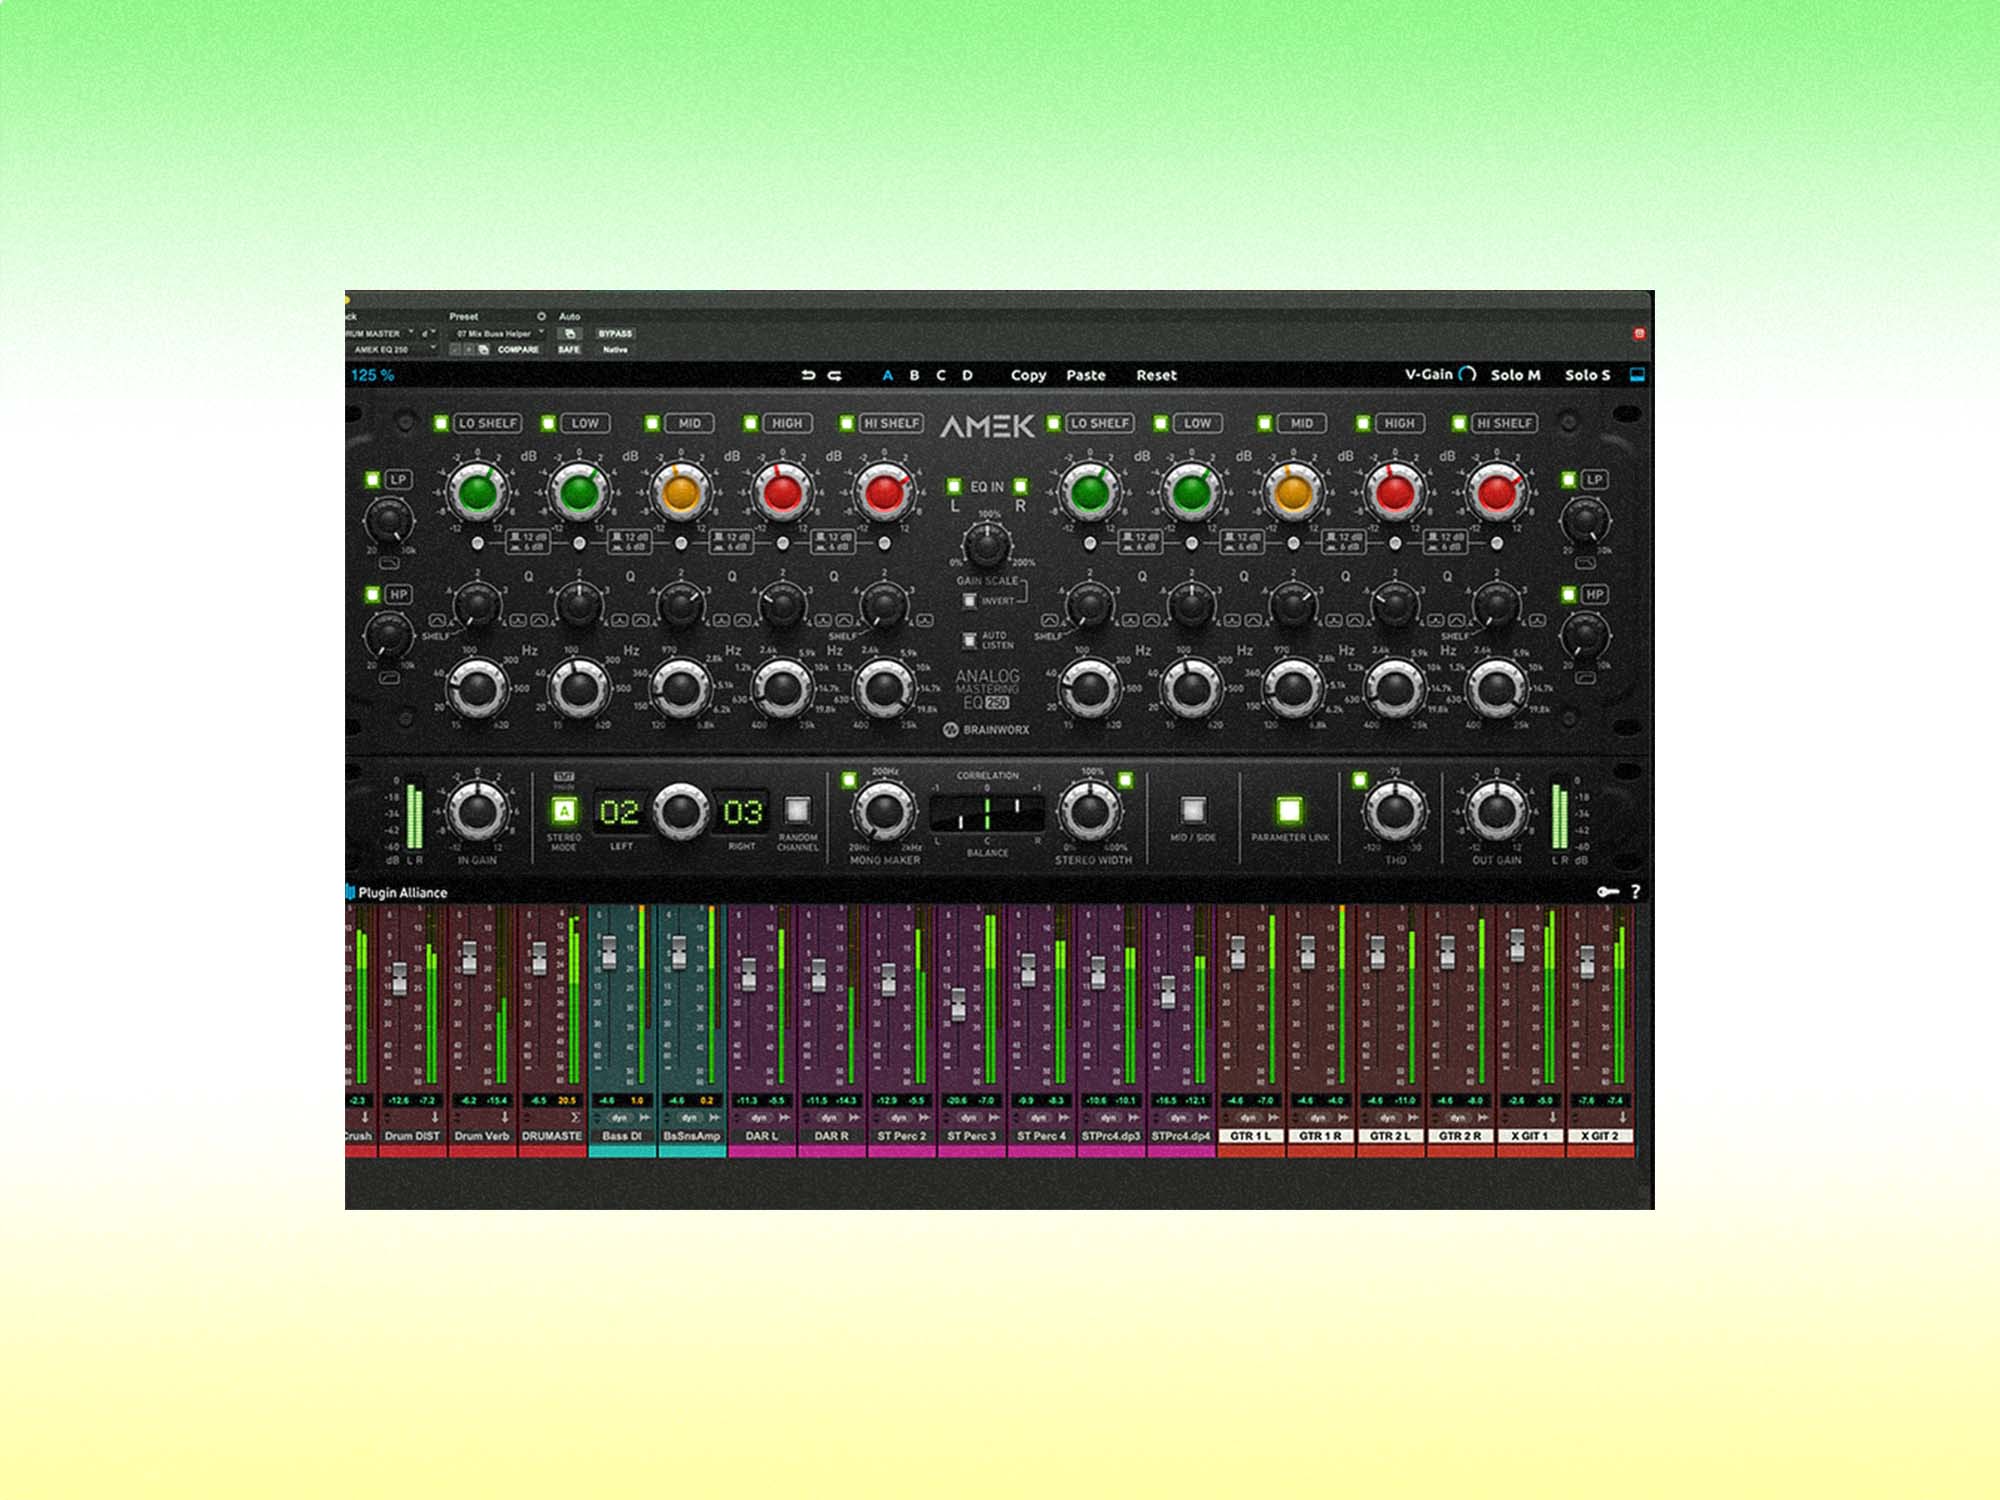Click the Gain Scale knob in center

[x=987, y=546]
